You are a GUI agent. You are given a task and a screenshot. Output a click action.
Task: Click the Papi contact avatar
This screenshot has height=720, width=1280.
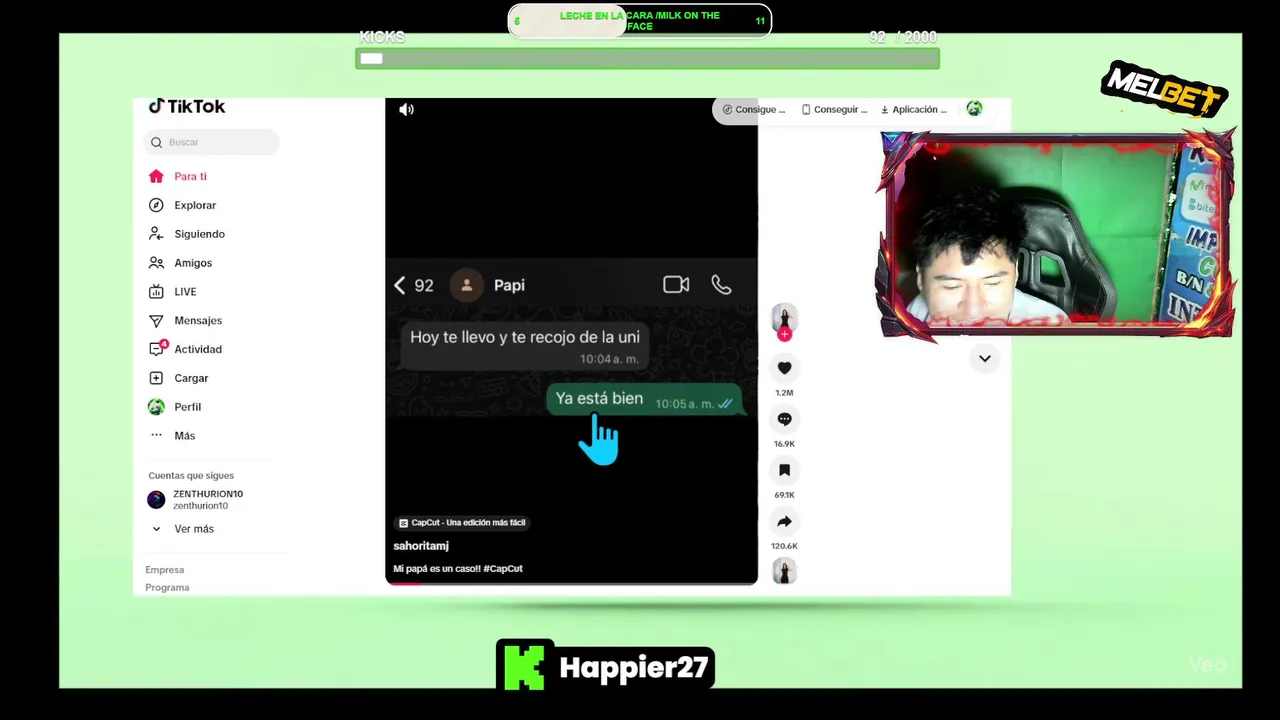466,285
